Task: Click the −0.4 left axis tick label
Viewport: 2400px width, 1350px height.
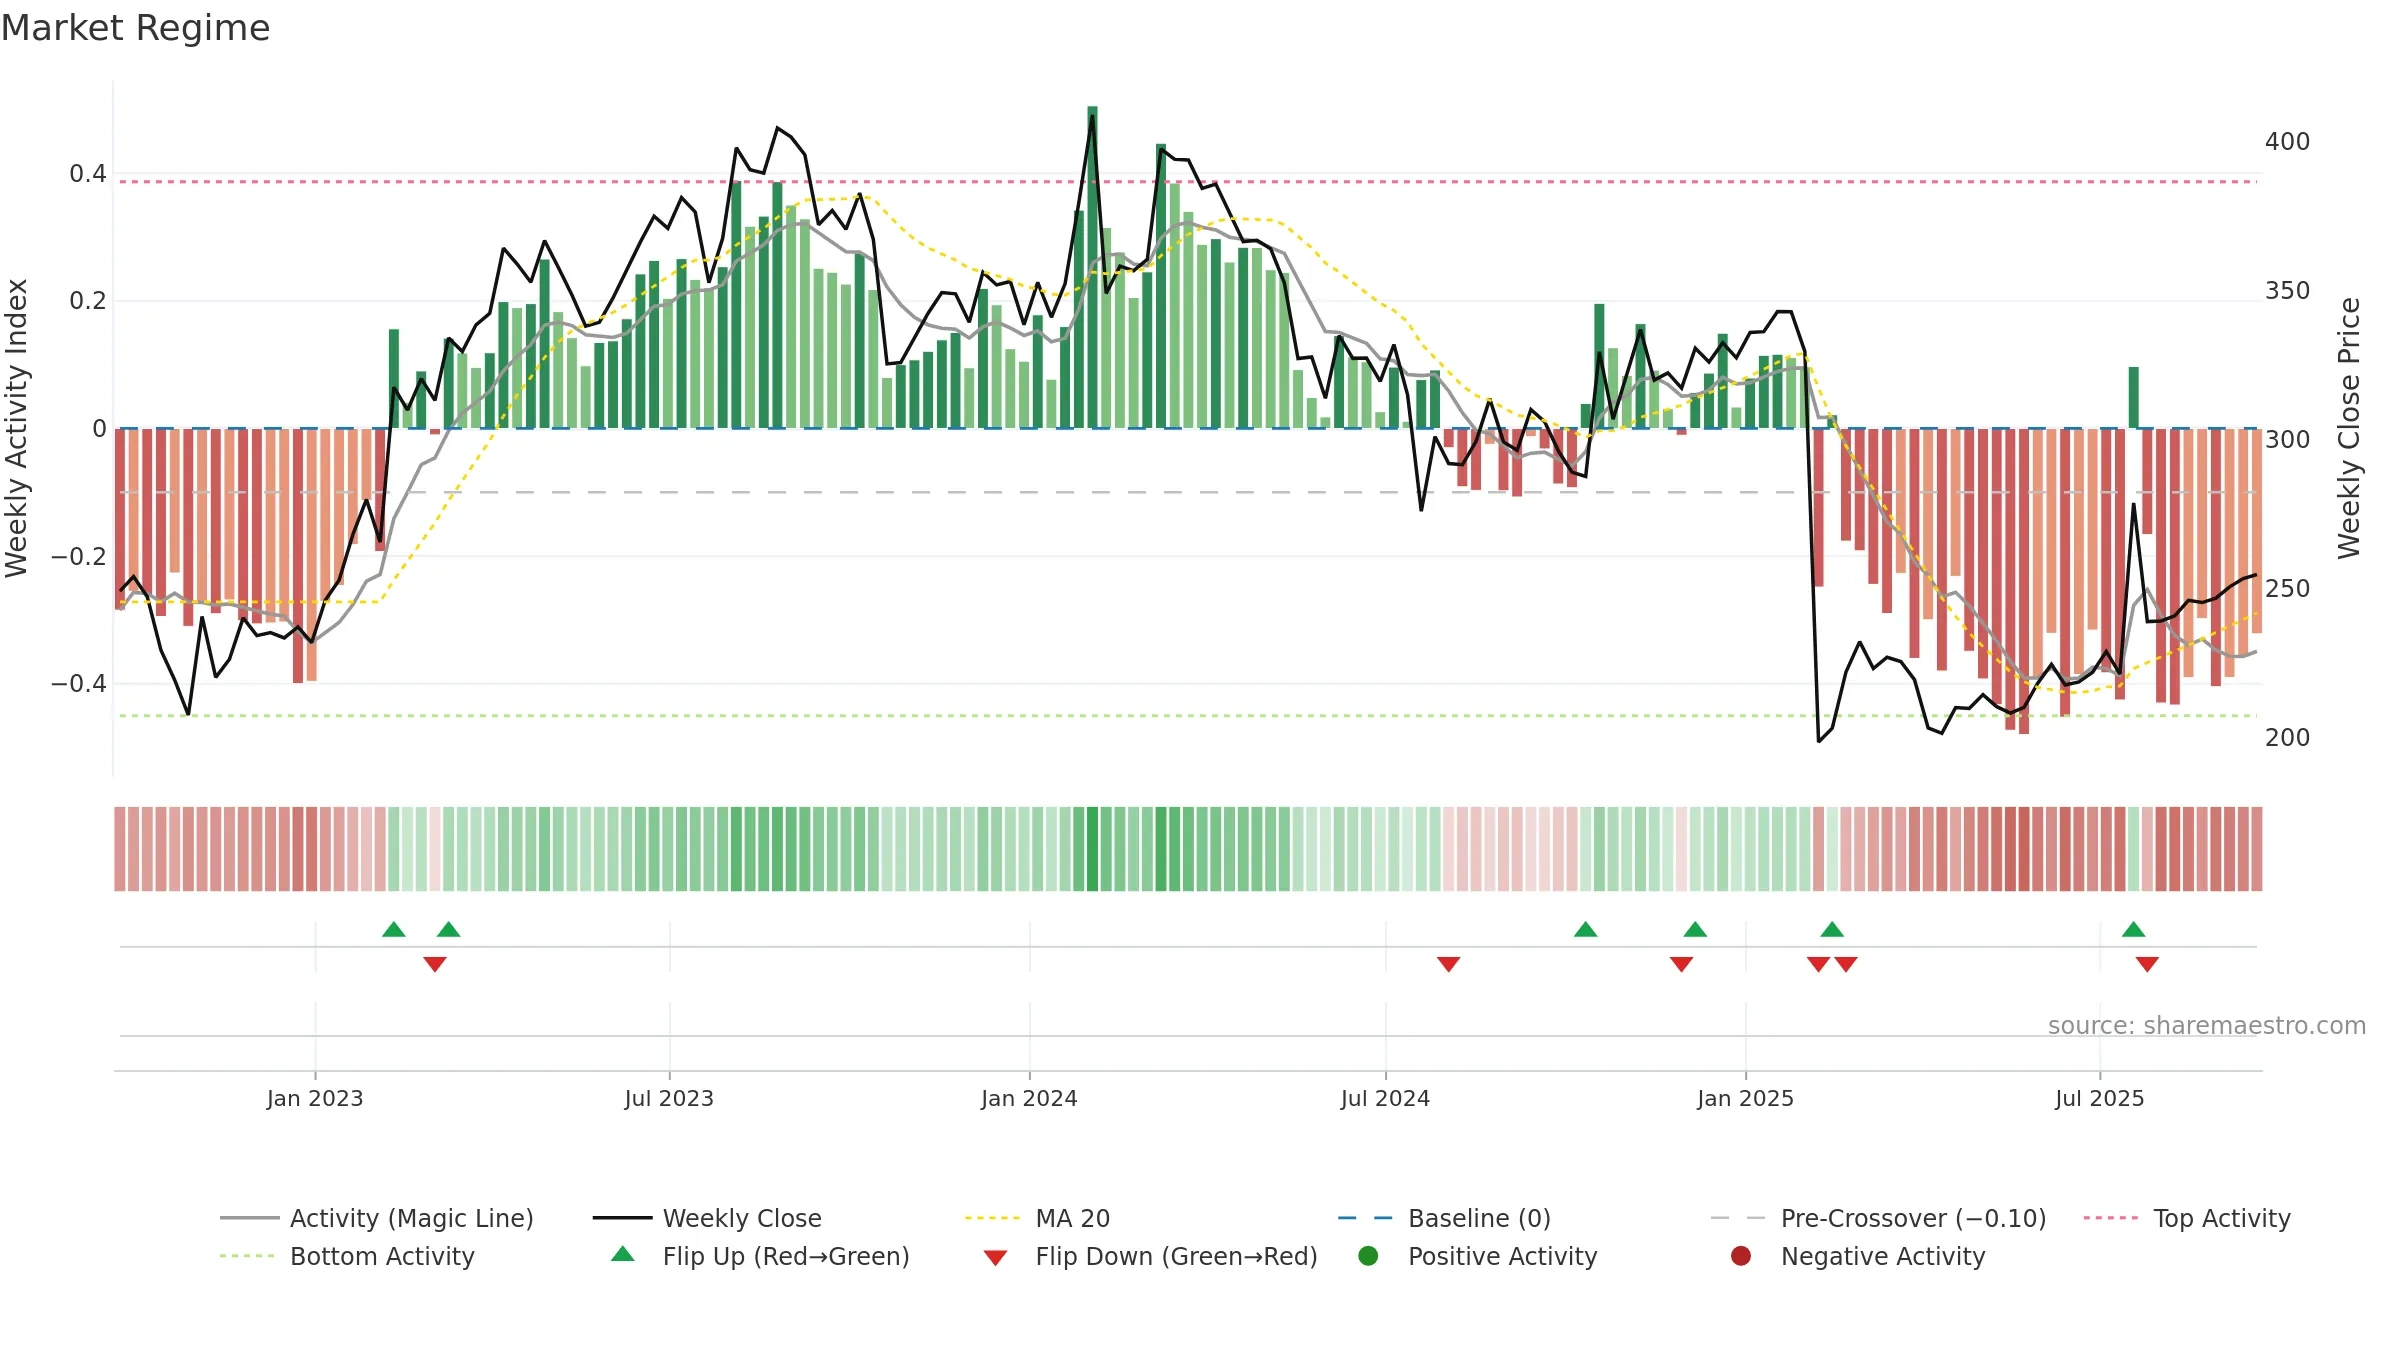Action: pyautogui.click(x=79, y=684)
